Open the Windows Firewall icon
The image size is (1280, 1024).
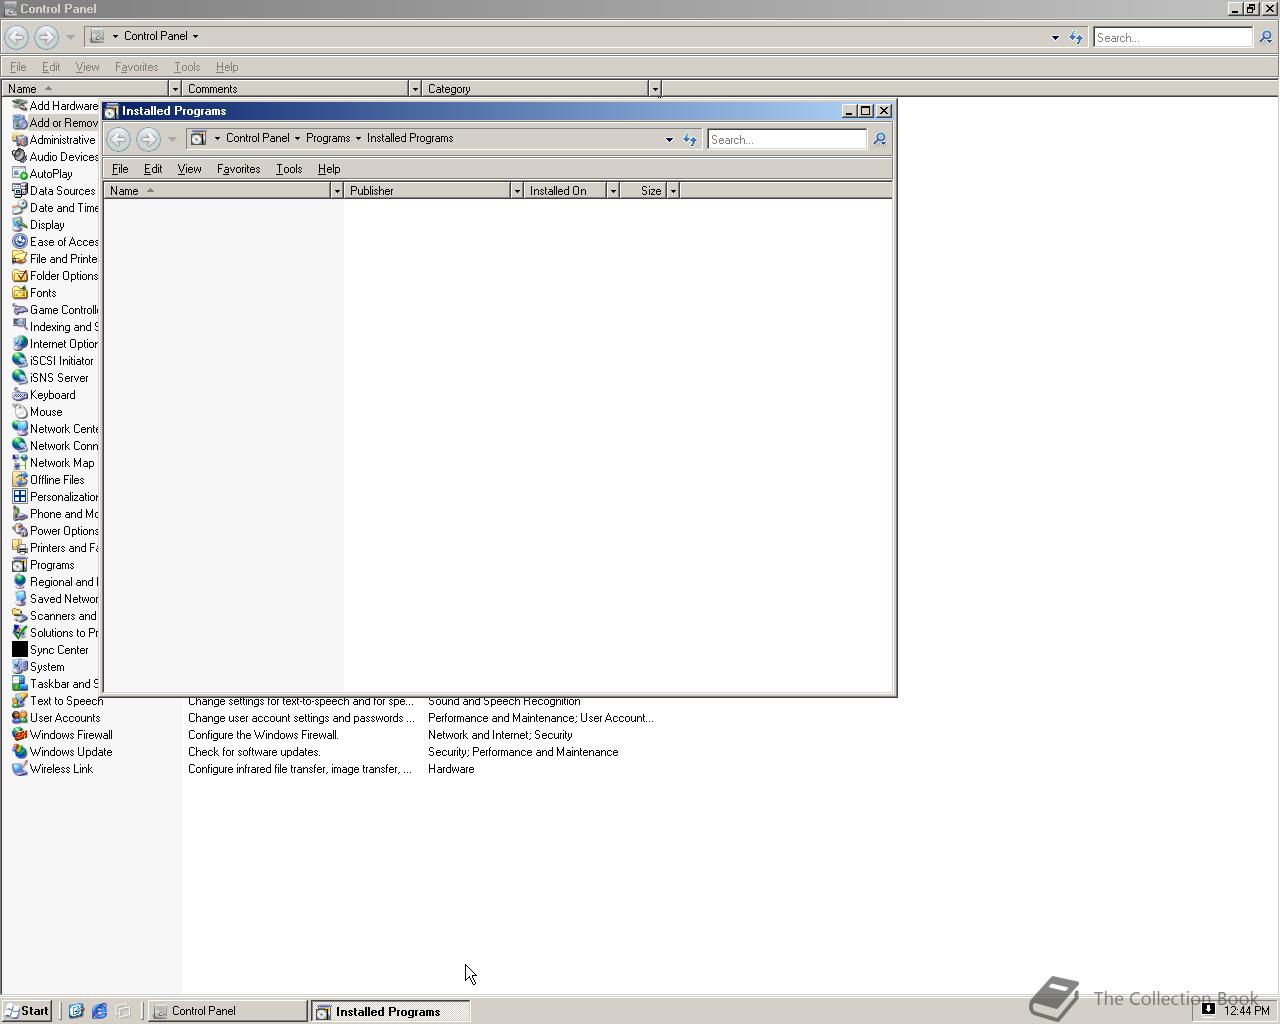point(19,735)
